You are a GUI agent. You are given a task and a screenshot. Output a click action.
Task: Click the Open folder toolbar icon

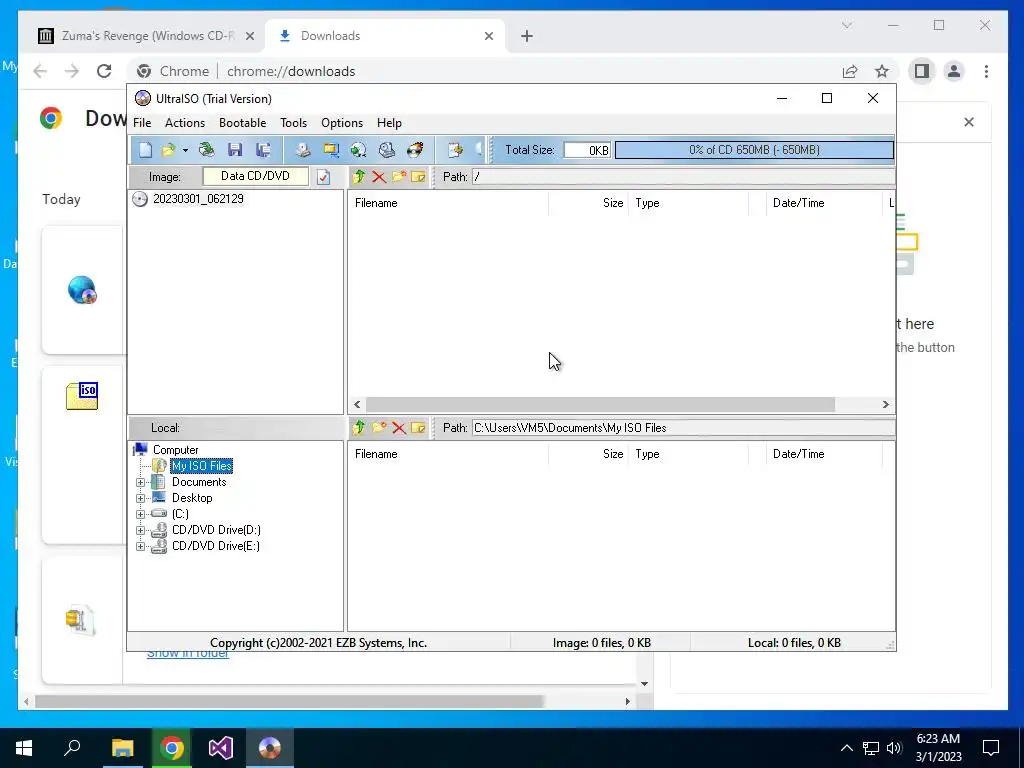pyautogui.click(x=168, y=150)
